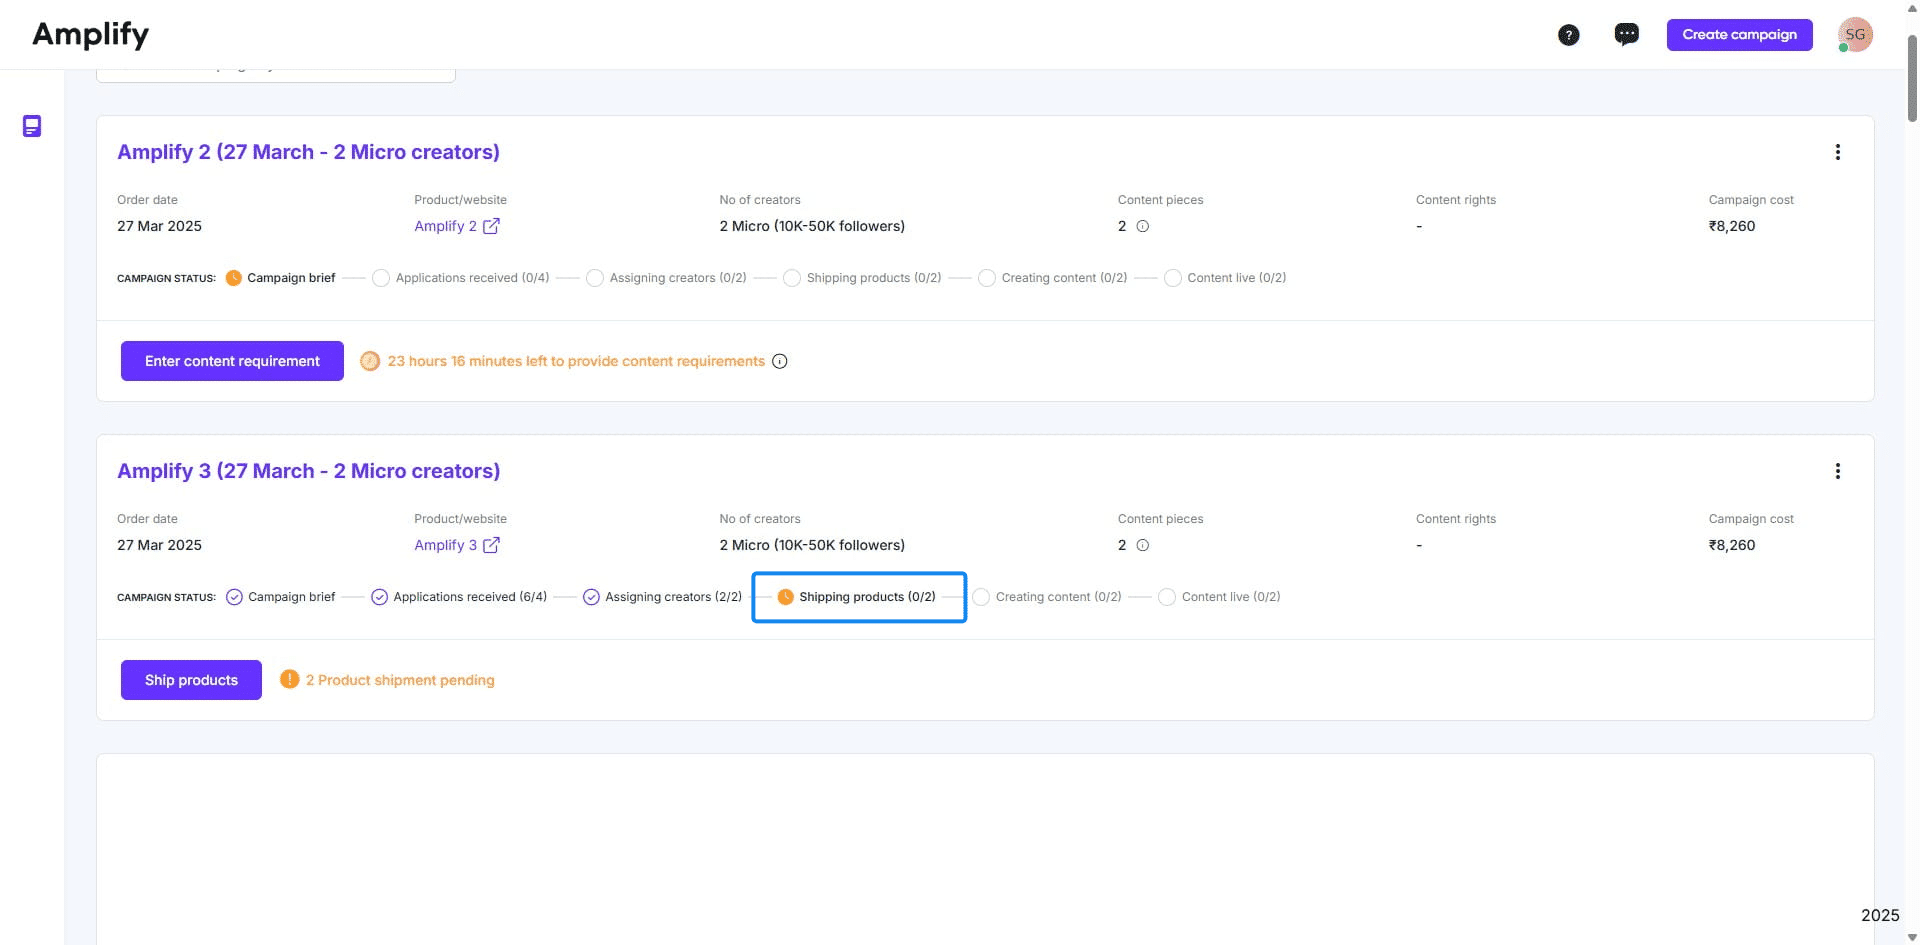Open three-dot menu for Amplify 2 campaign
Screen dimensions: 1920x945
coord(1837,152)
